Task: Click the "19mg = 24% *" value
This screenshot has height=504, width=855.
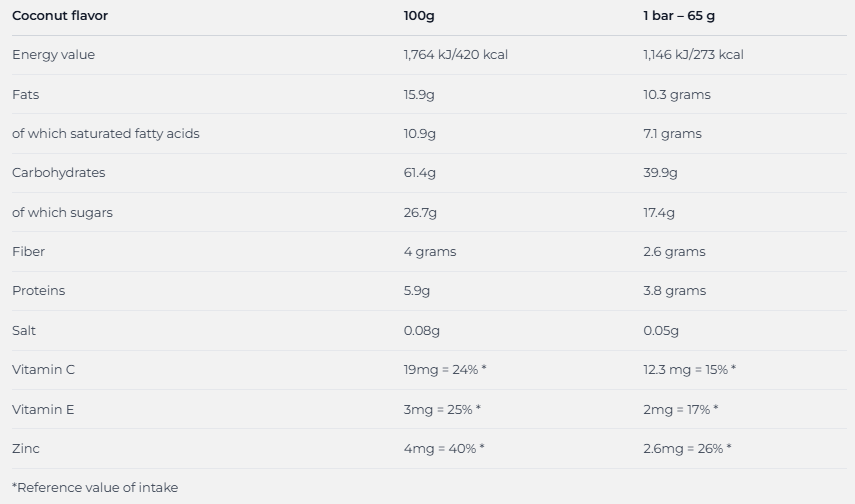Action: point(445,370)
